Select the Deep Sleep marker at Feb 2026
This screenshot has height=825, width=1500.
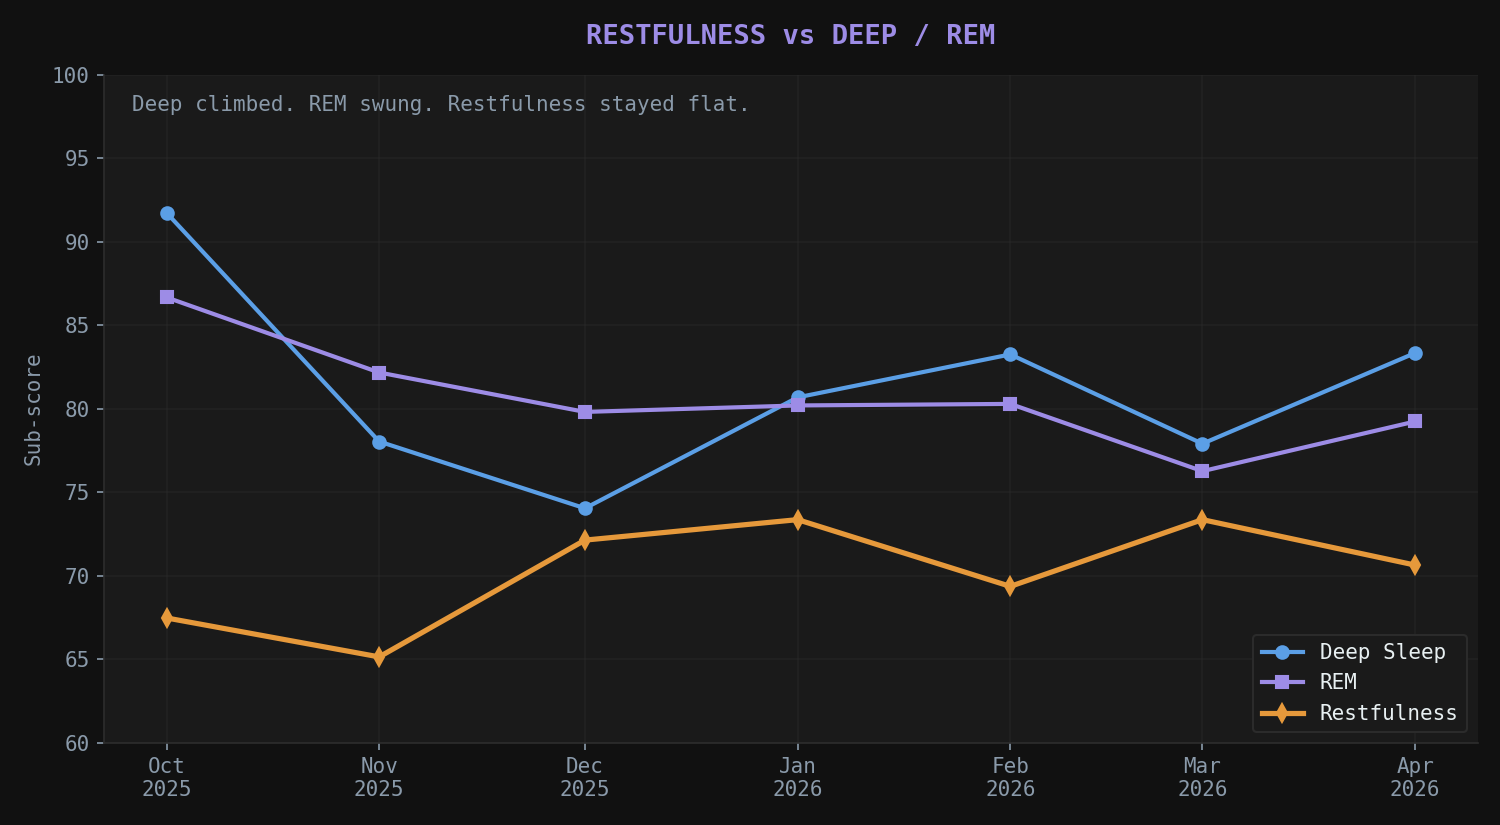pyautogui.click(x=1010, y=354)
